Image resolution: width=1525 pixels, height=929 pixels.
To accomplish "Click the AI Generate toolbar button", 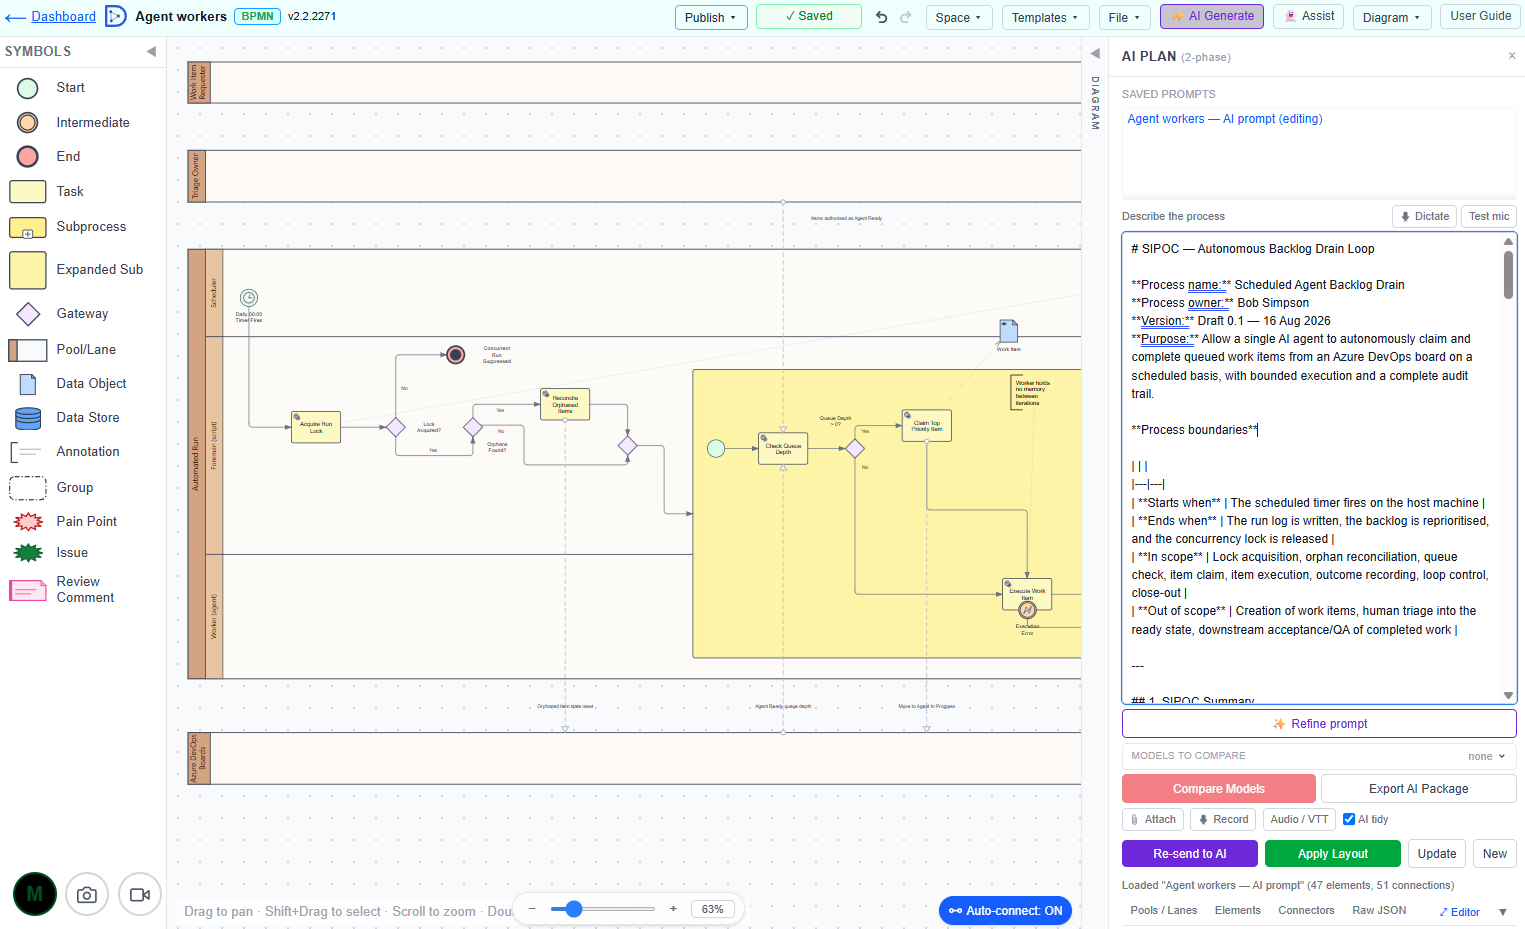I will [x=1212, y=16].
